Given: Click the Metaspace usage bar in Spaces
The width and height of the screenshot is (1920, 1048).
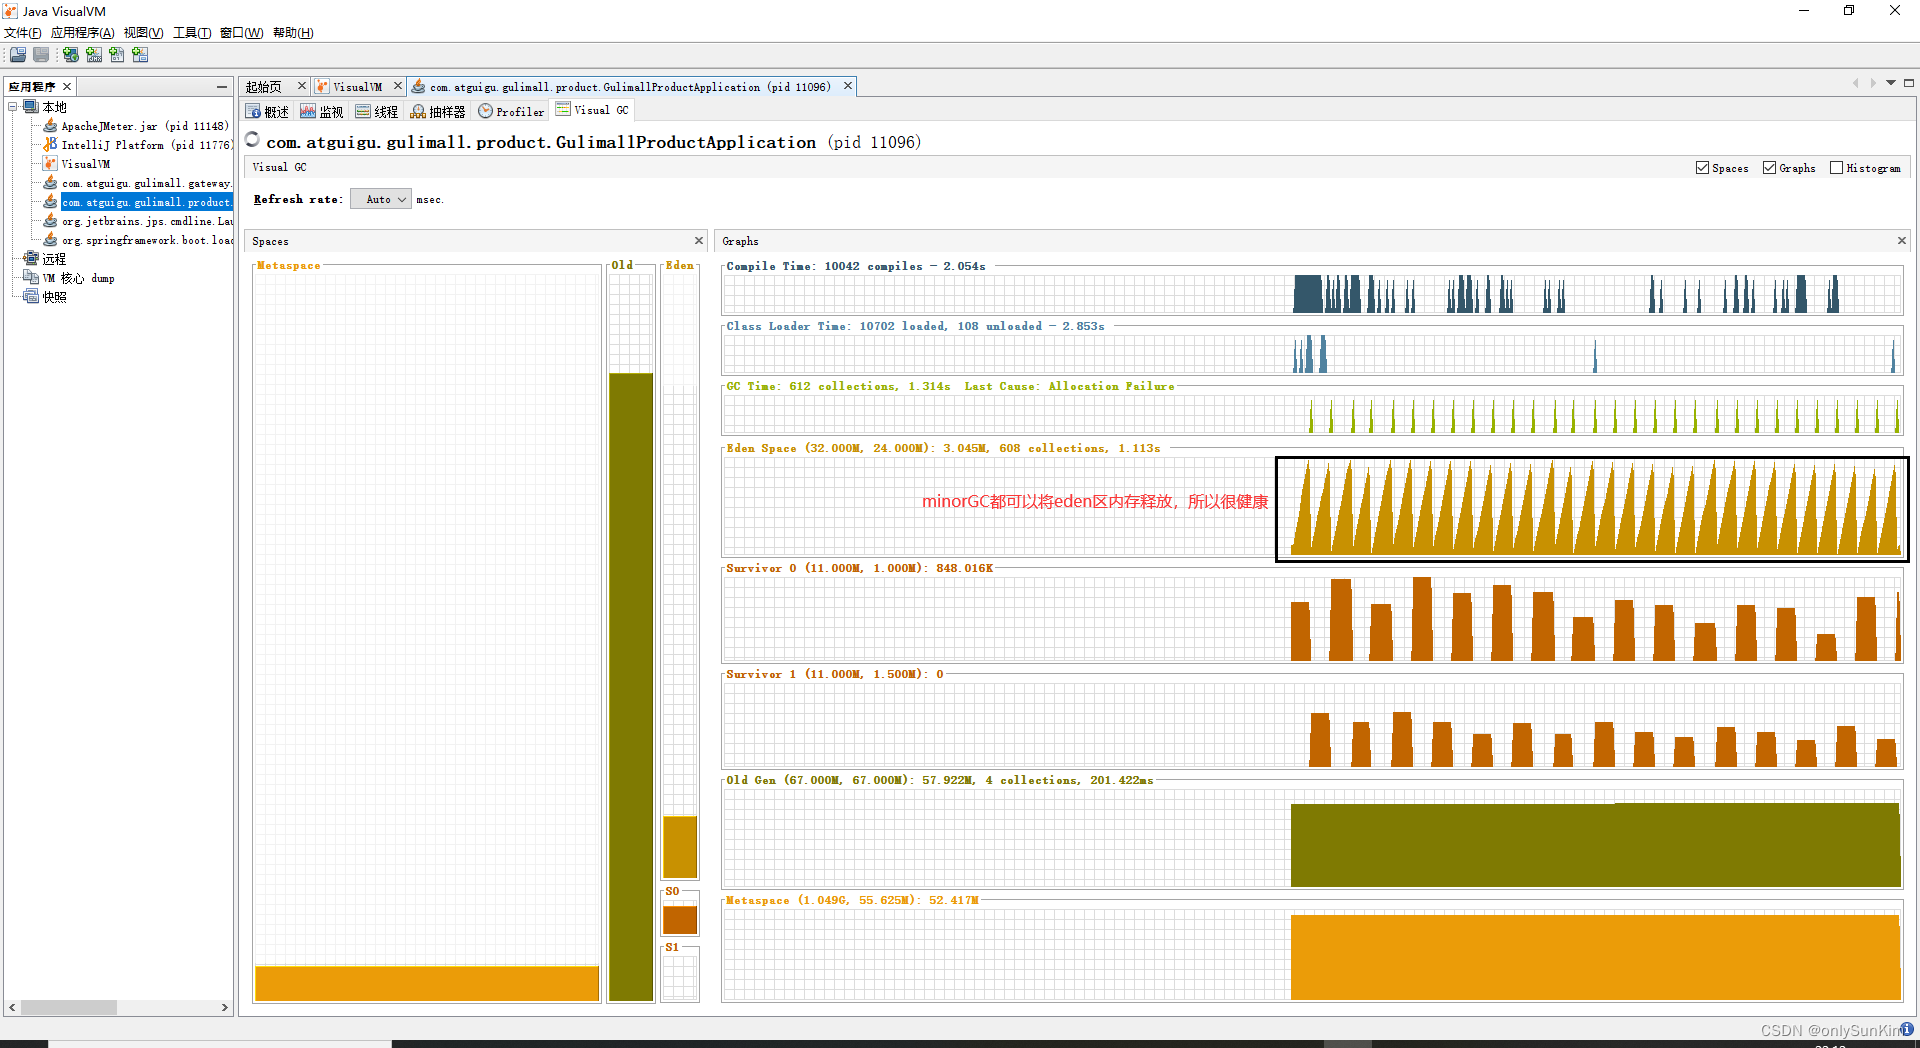Looking at the screenshot, I should pos(427,983).
